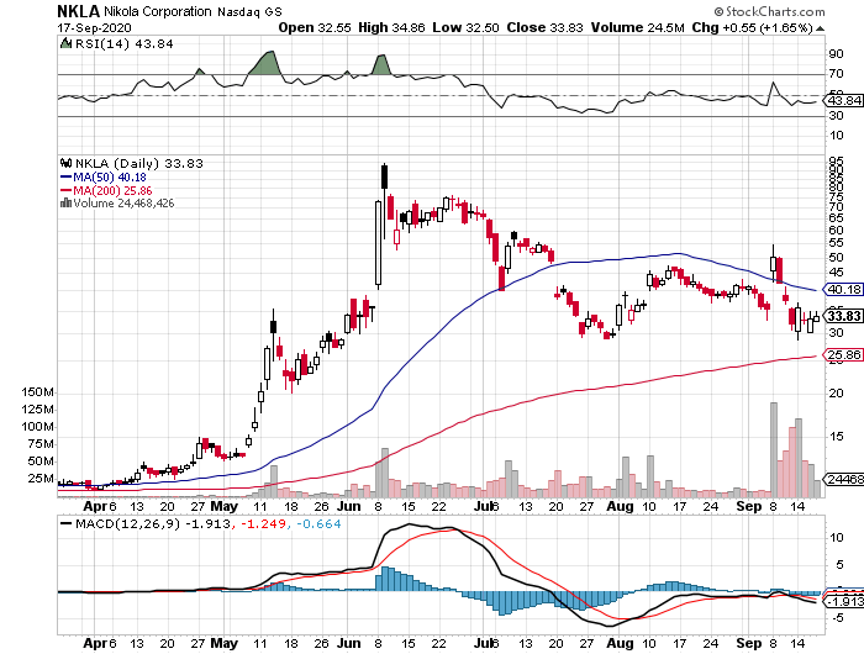
Task: Click the 43.84 RSI value tag on right axis
Action: [x=843, y=100]
